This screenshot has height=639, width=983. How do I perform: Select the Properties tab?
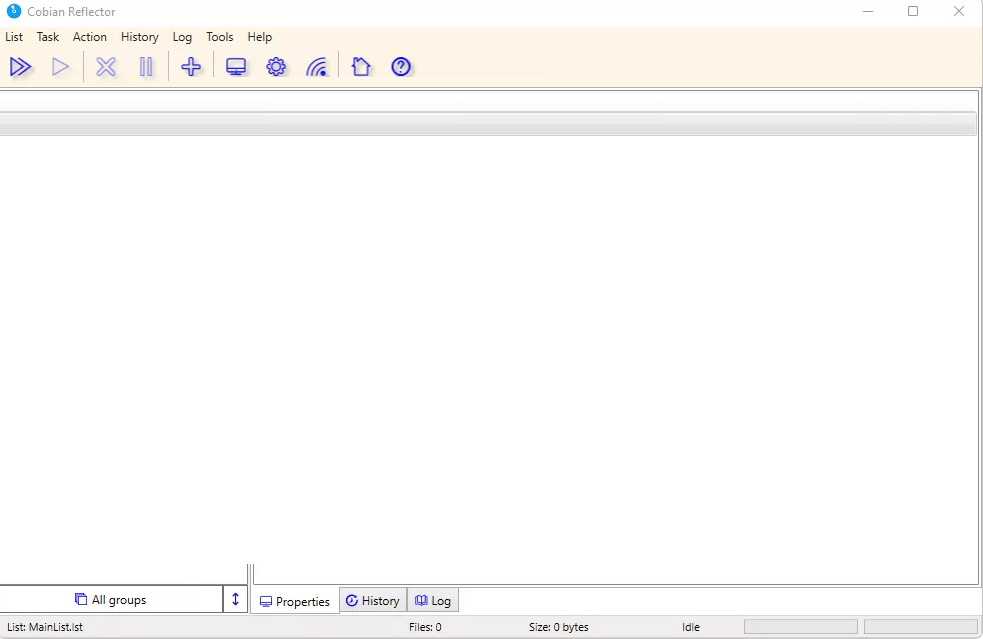tap(295, 601)
